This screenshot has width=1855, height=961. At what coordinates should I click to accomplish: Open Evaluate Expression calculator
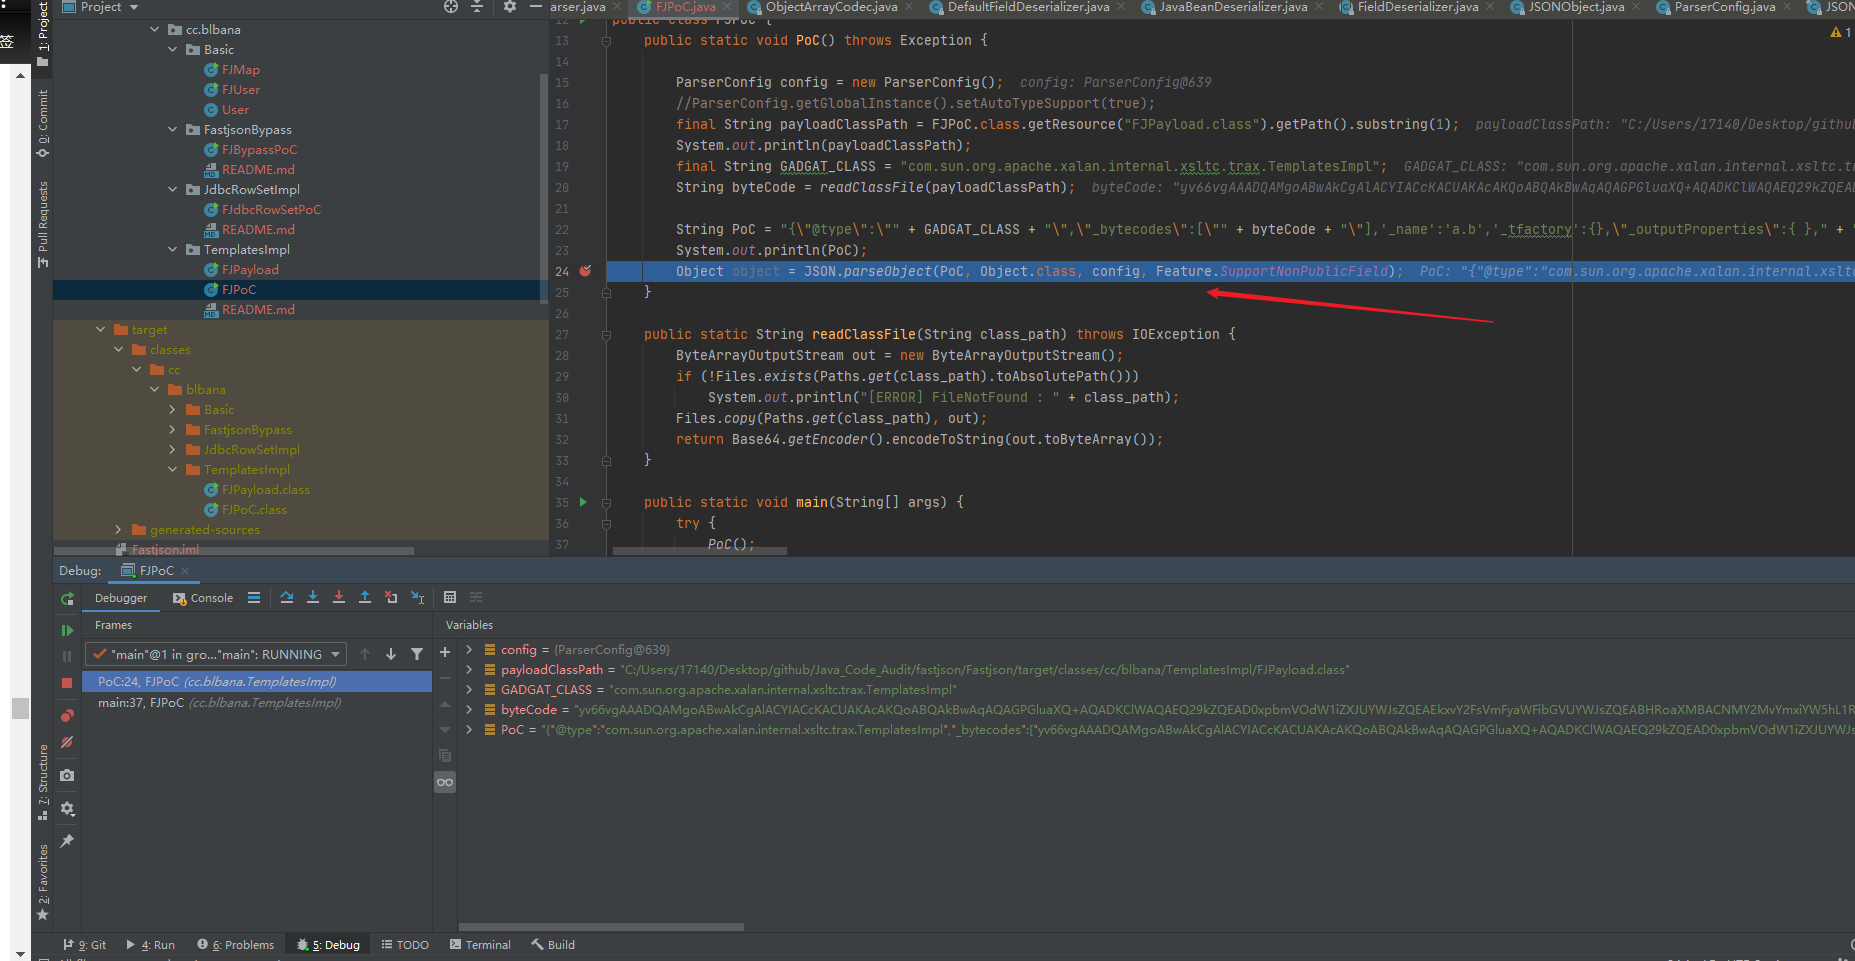point(450,598)
